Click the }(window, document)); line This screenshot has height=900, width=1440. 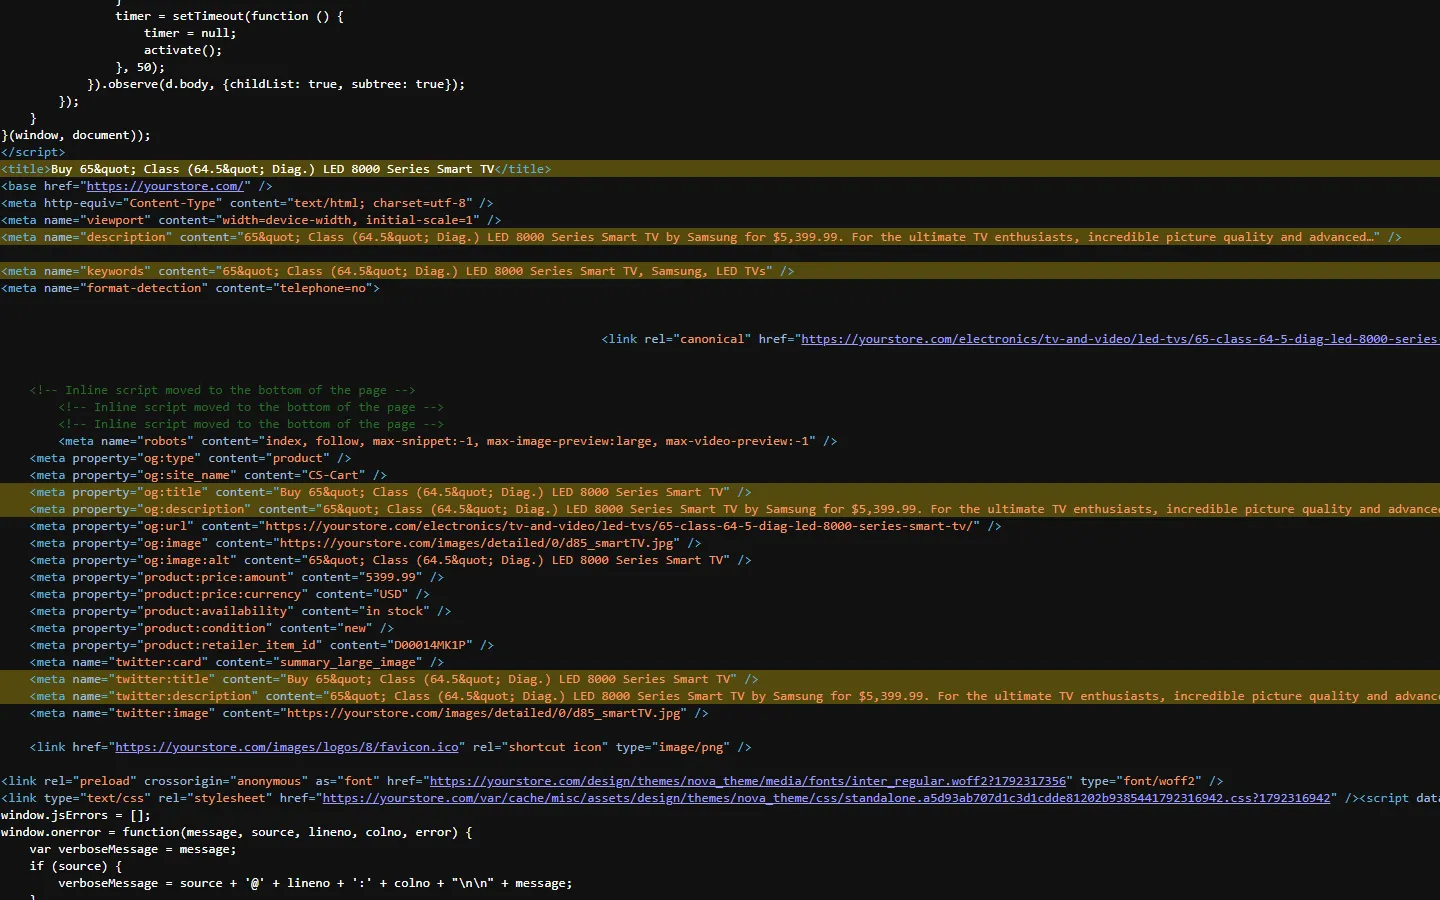click(76, 135)
